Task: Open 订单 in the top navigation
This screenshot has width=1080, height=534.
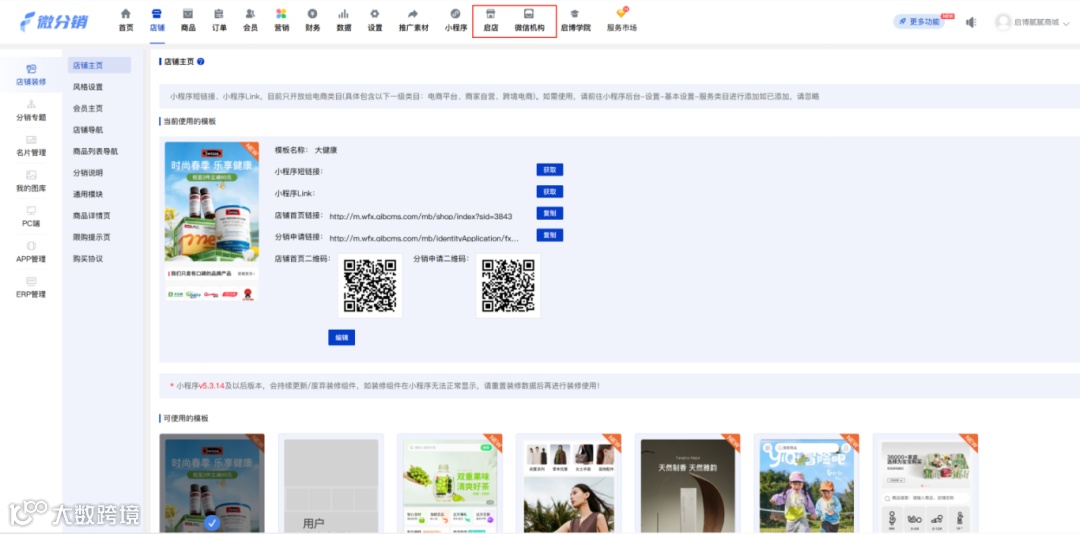Action: coord(219,20)
